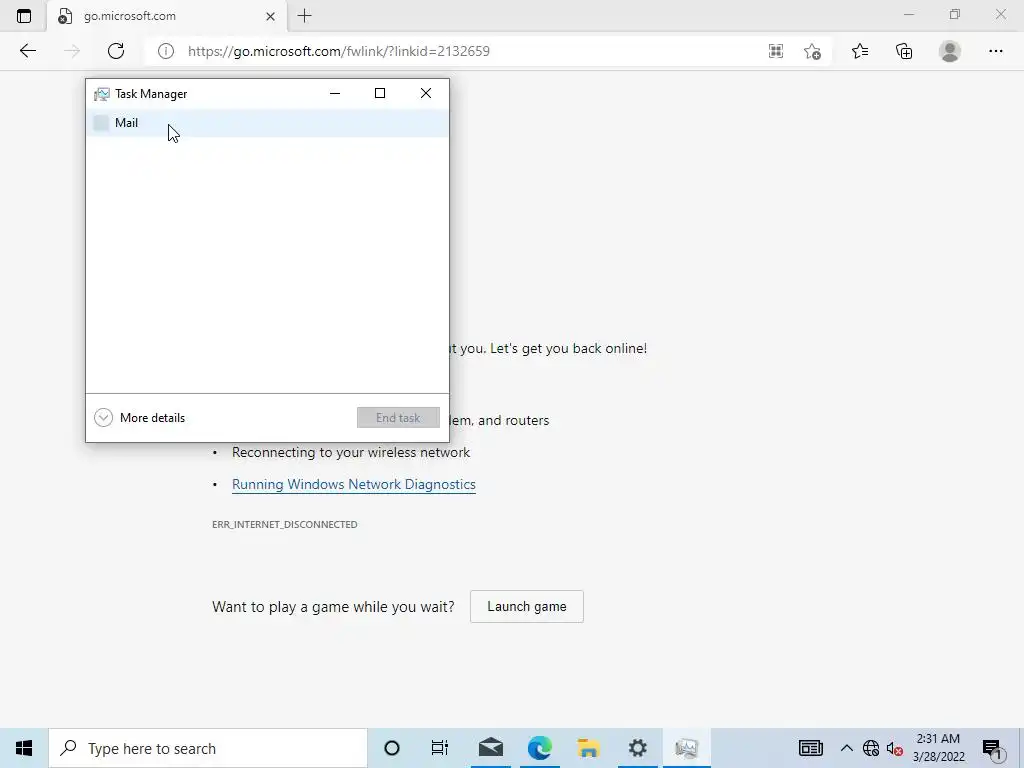Expand More details in Task Manager
Screen dimensions: 1024x768
(x=140, y=417)
